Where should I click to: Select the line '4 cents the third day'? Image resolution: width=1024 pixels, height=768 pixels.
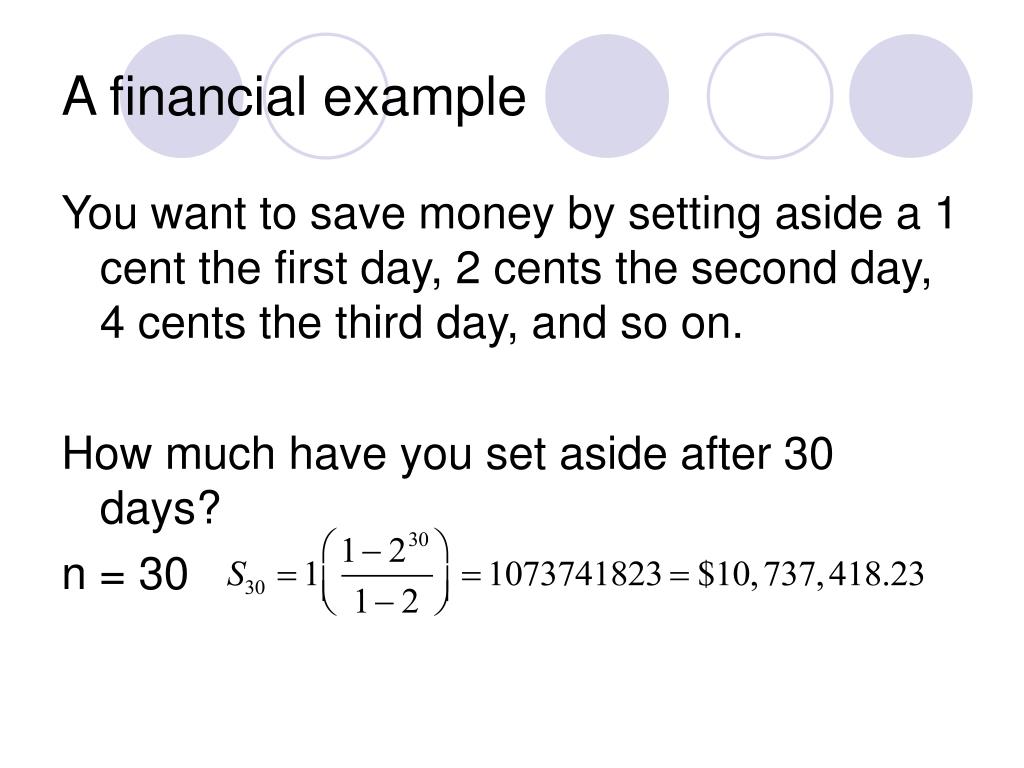coord(421,323)
